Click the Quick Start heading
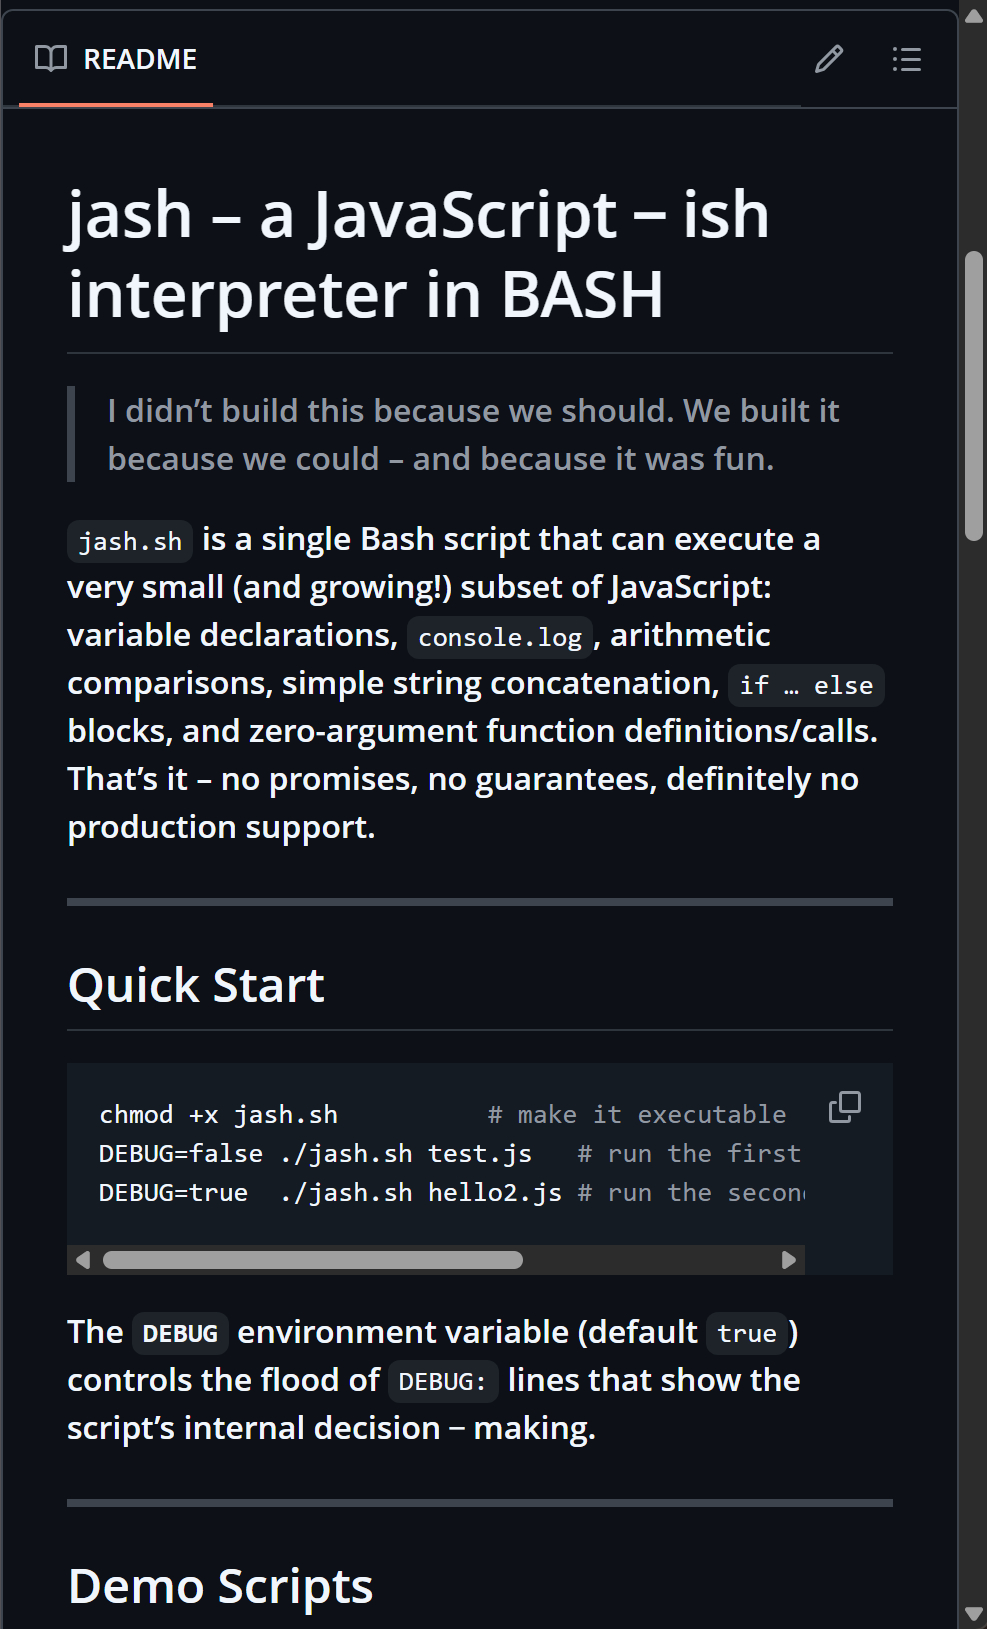Screen dimensions: 987x1629 click(196, 985)
